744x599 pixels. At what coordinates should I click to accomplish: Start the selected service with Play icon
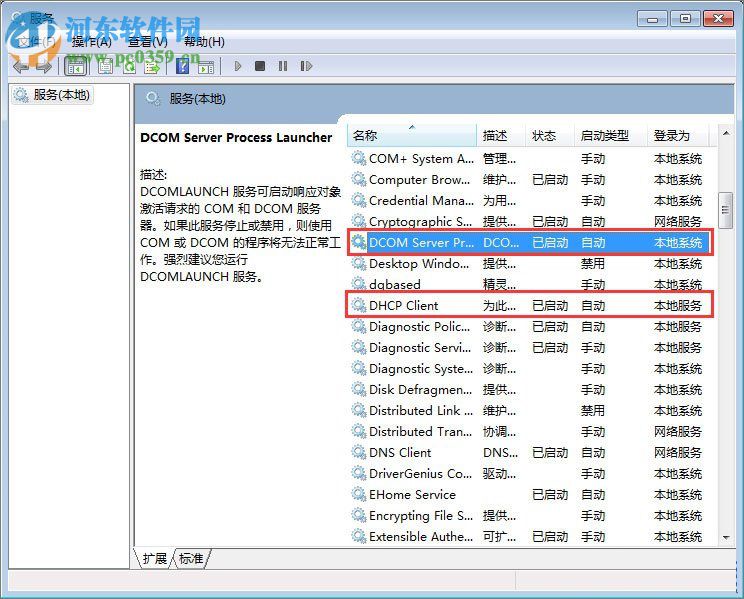[x=238, y=66]
